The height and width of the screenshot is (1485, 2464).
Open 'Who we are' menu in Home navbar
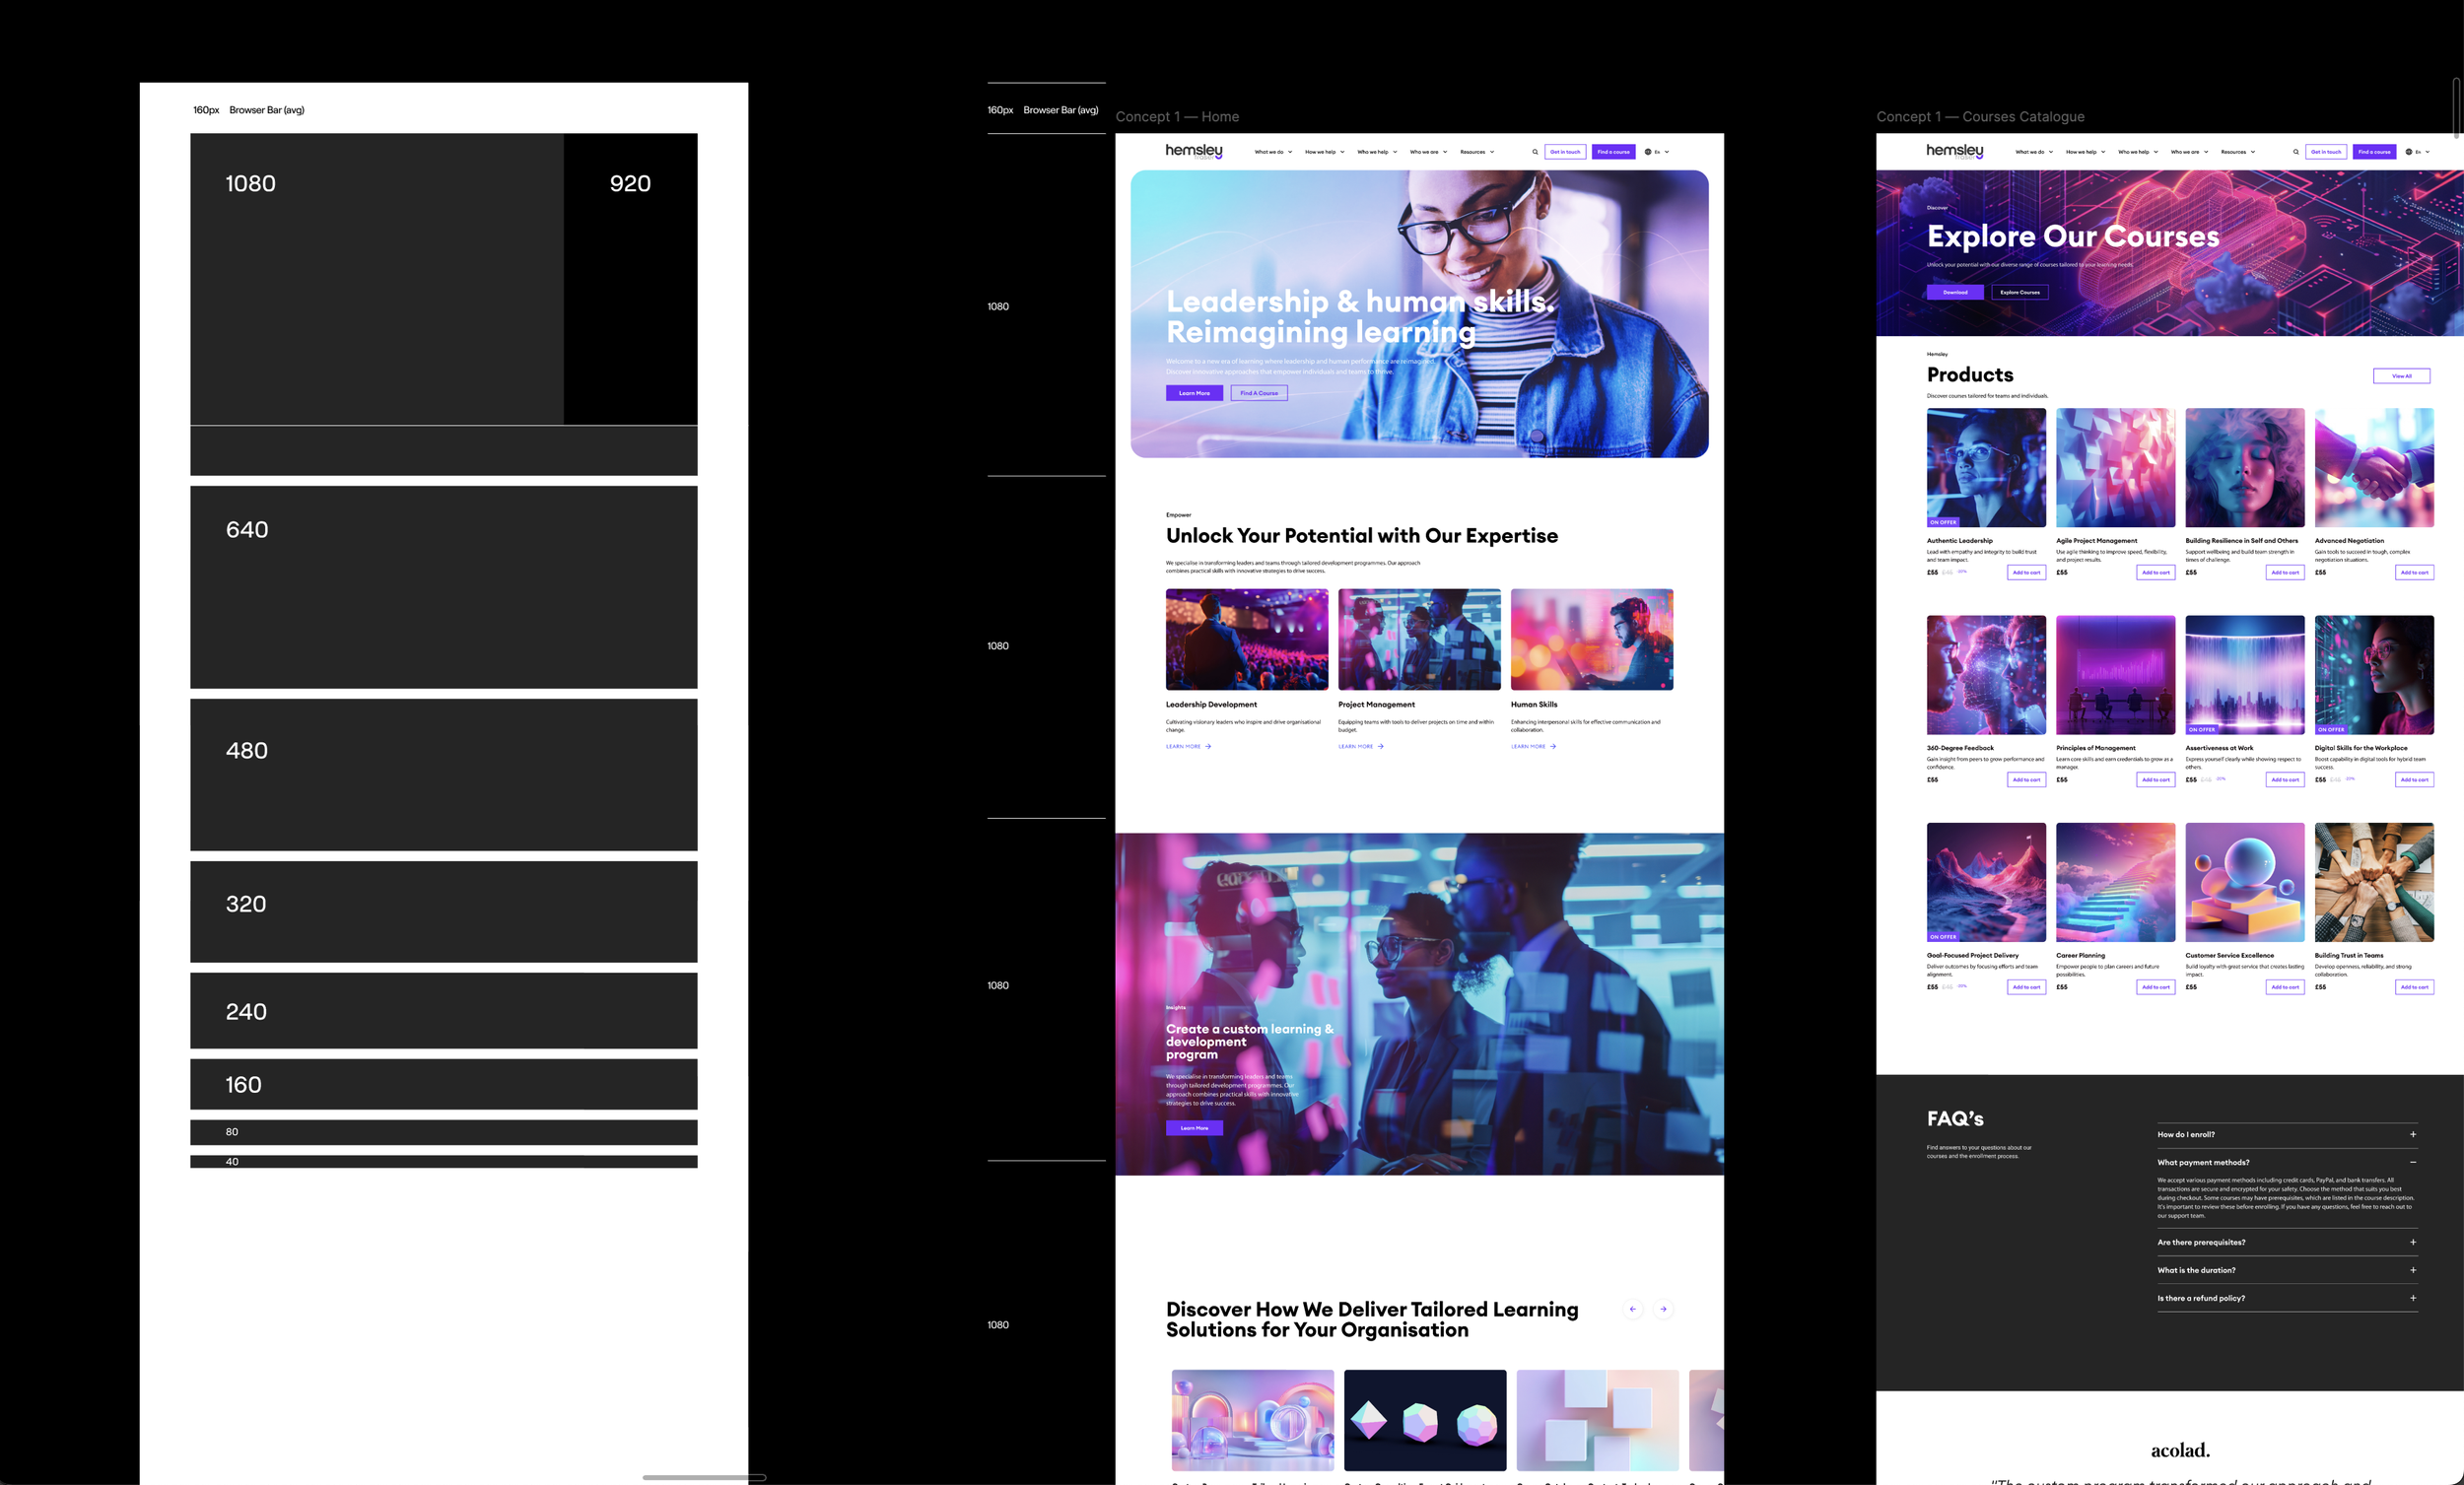click(1428, 152)
